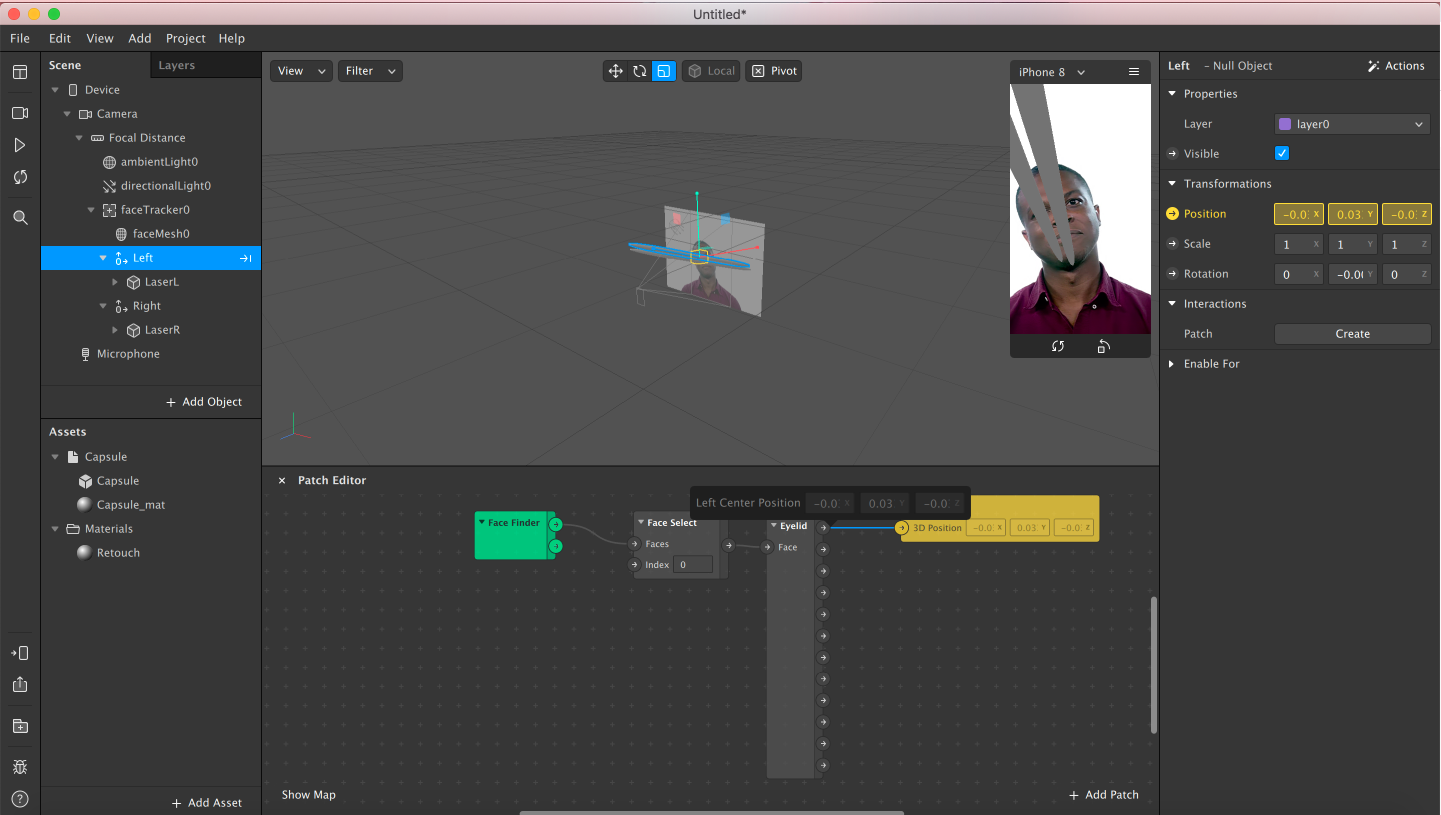Click the Rotation patch arrow icon
Screen dimensions: 1441x815
pos(1173,274)
